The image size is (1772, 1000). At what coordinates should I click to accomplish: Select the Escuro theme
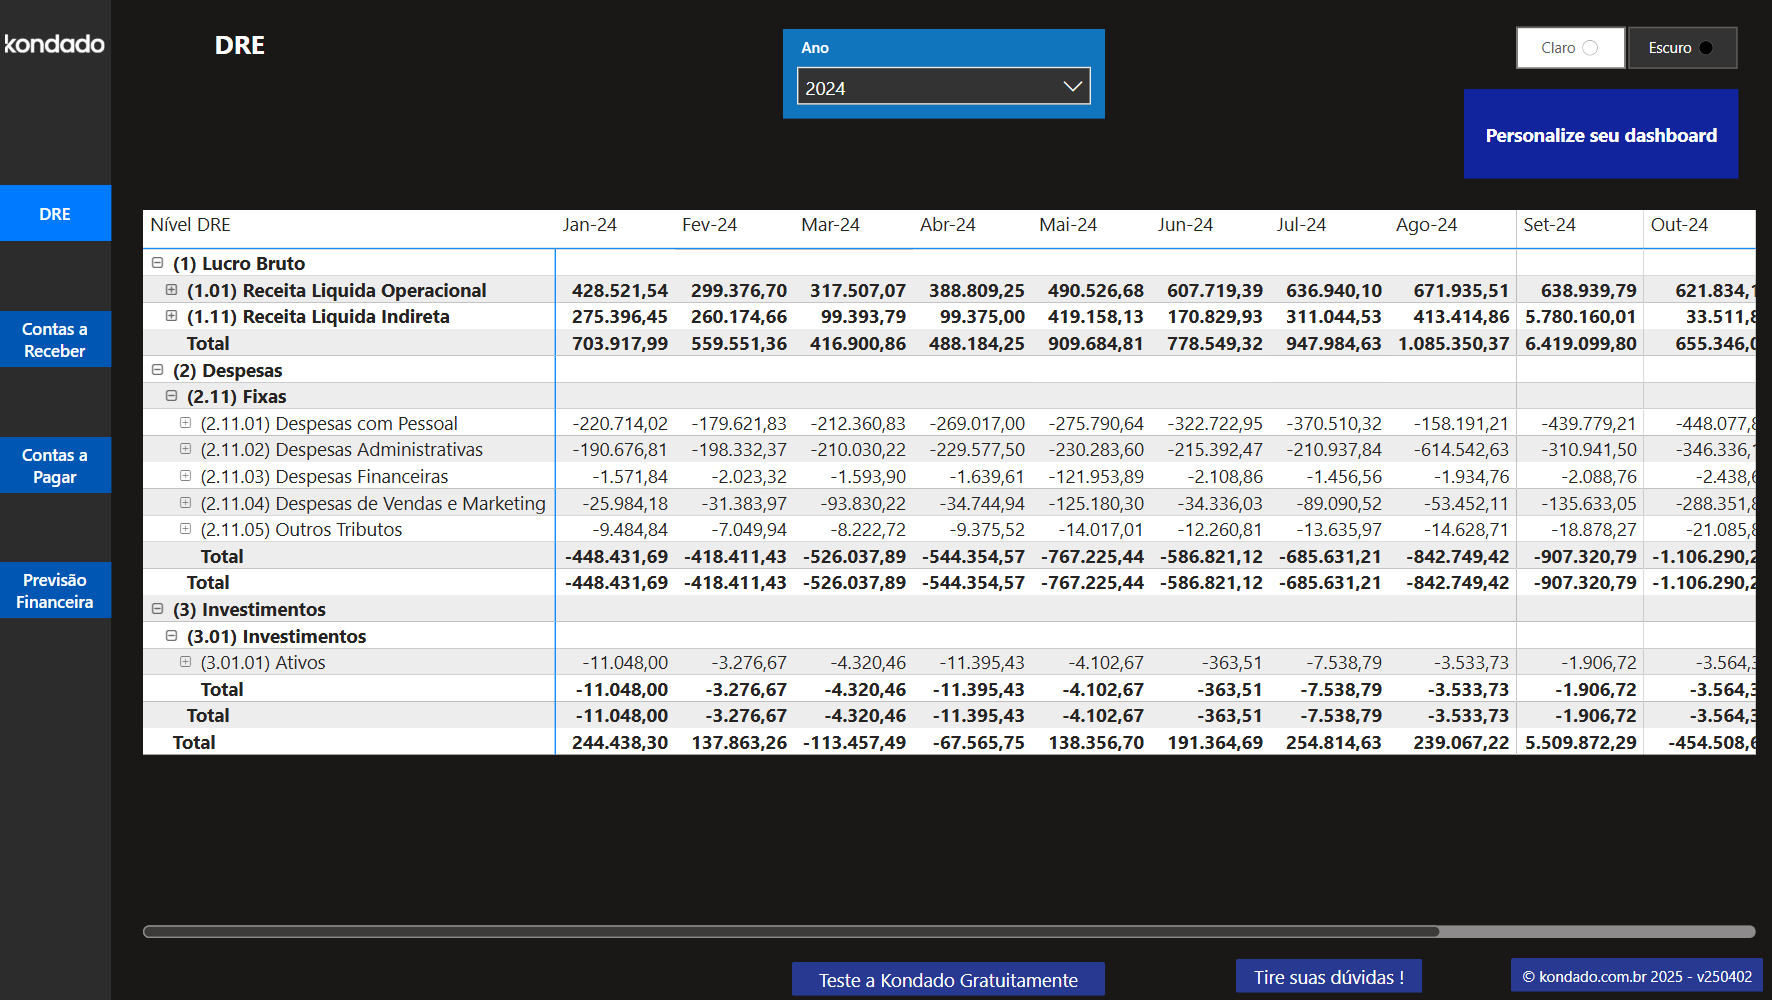1682,47
